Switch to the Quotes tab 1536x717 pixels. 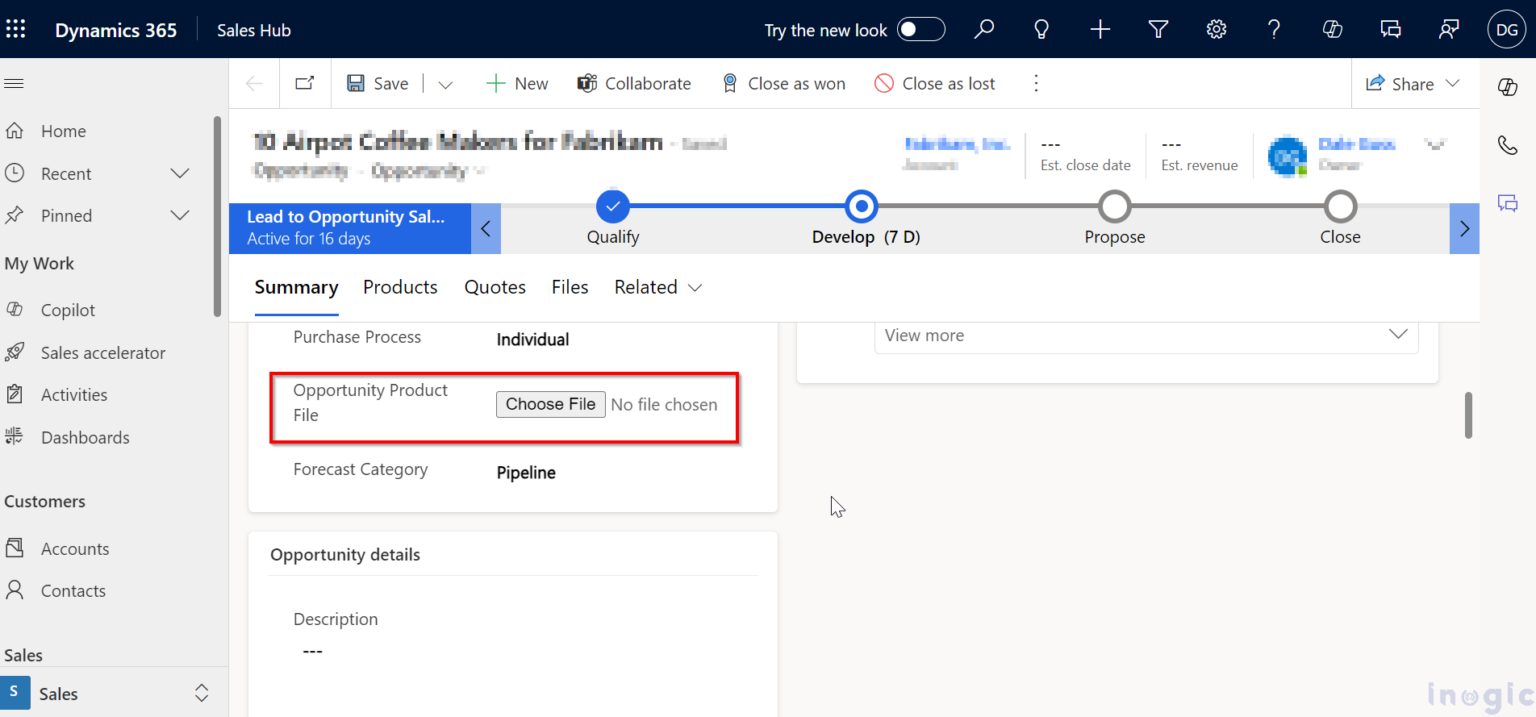pos(494,287)
